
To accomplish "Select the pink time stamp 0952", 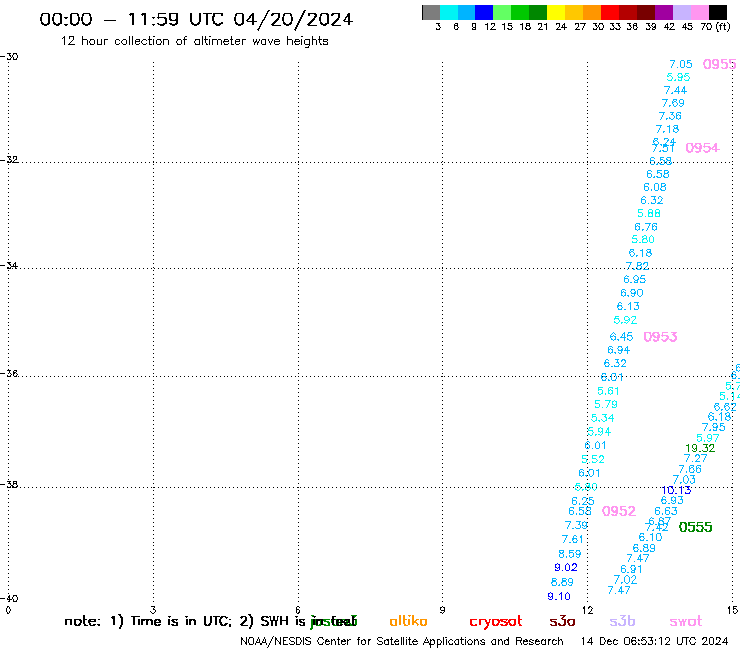I will click(x=619, y=511).
